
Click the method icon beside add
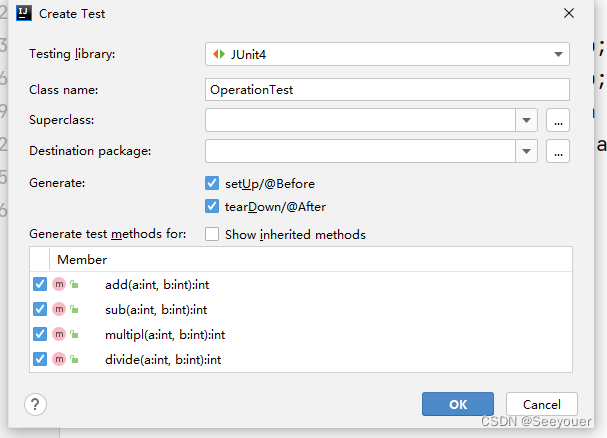click(59, 284)
